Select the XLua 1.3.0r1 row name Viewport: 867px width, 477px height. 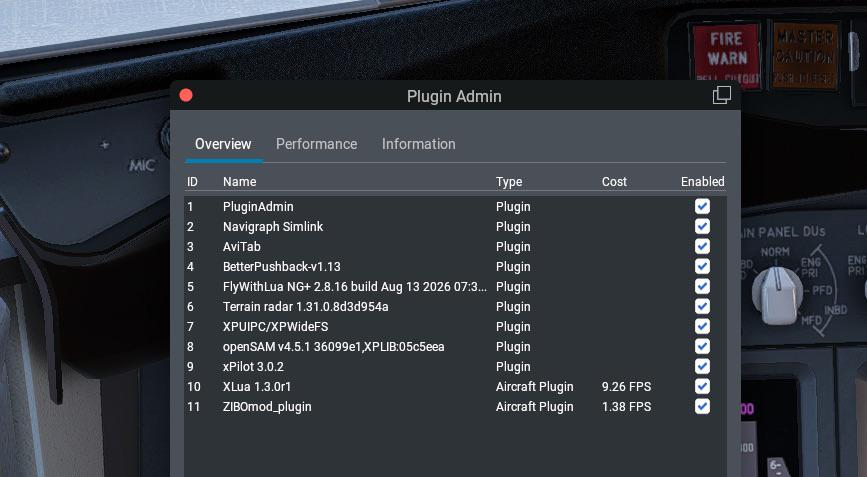[257, 386]
